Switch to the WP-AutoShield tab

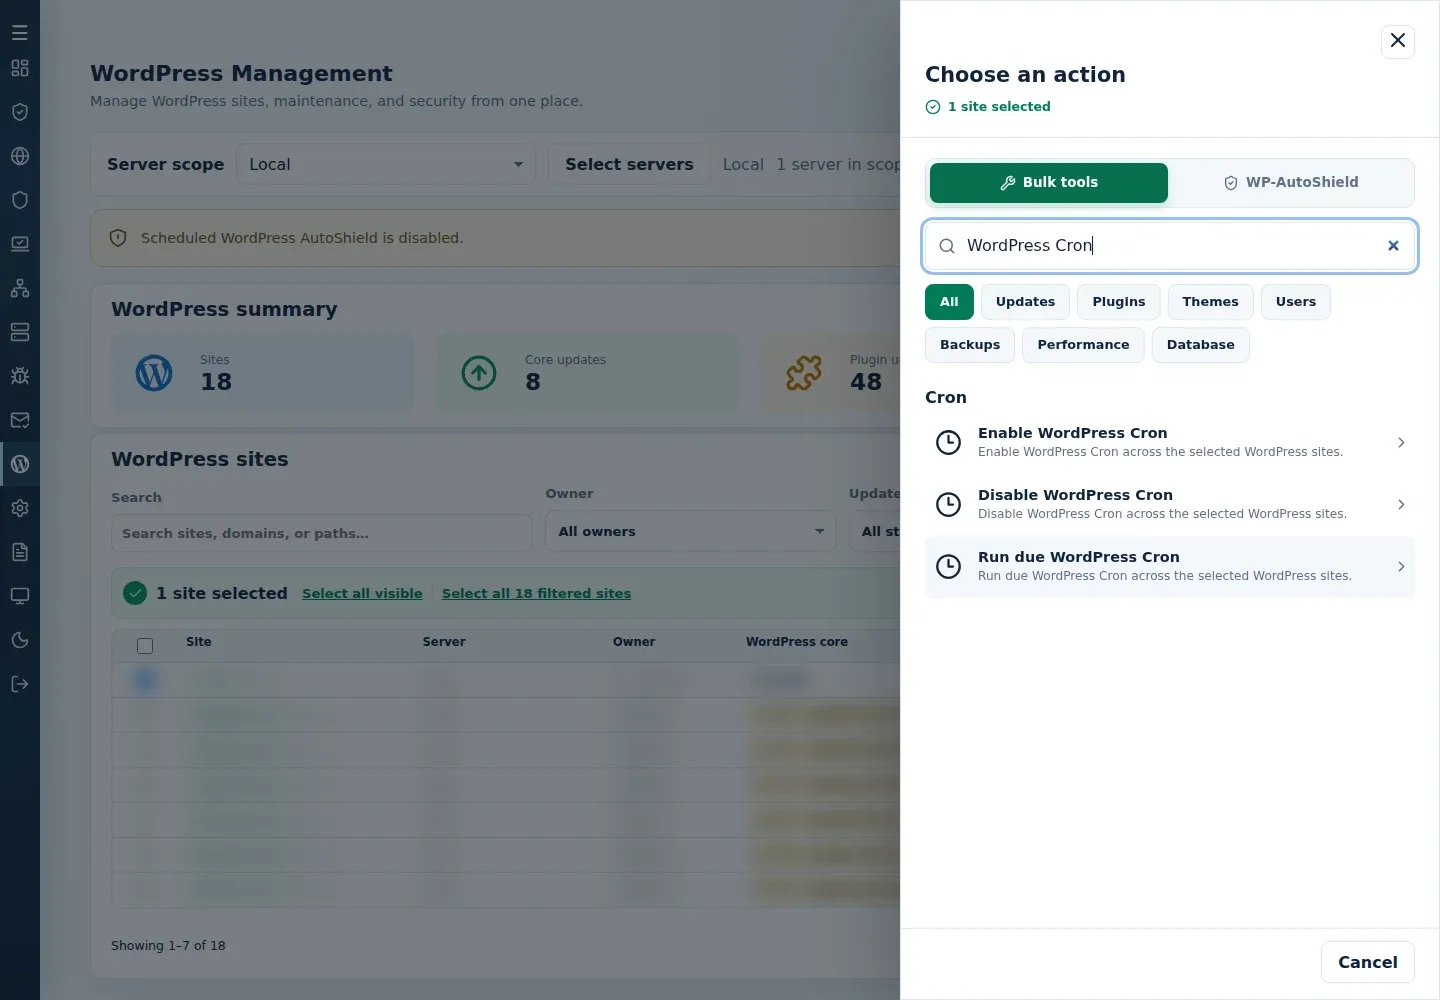pyautogui.click(x=1291, y=183)
